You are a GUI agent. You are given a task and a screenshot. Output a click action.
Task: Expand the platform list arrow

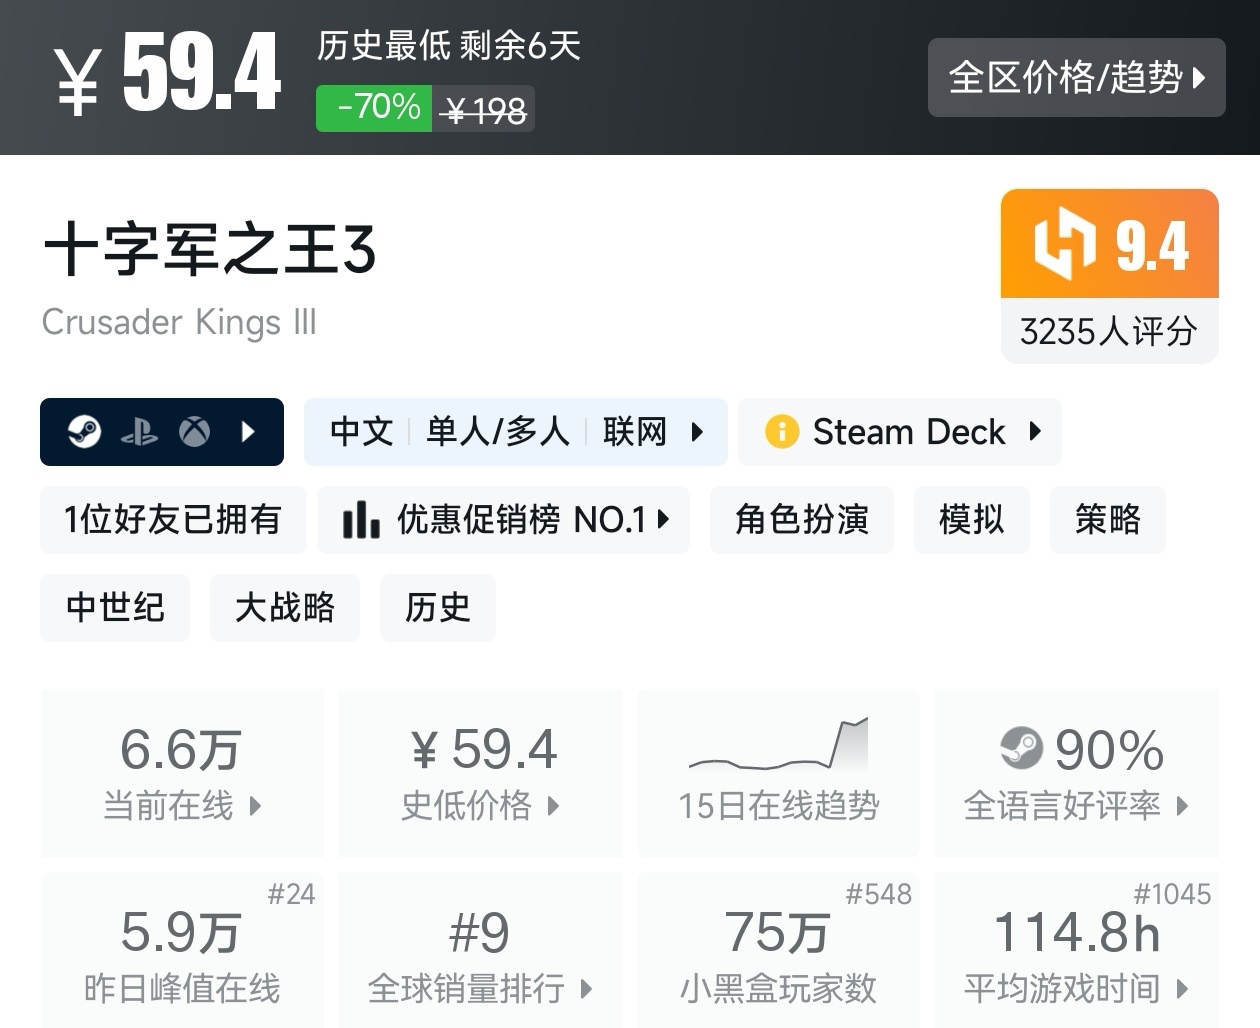pyautogui.click(x=249, y=432)
